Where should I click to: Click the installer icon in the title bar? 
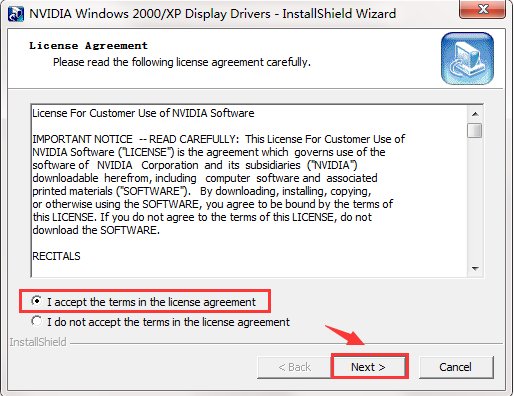pos(16,14)
